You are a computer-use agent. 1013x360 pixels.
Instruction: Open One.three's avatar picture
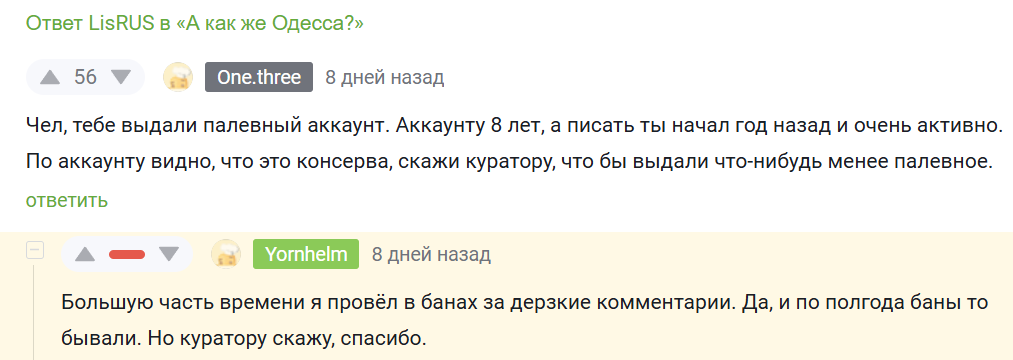[177, 78]
